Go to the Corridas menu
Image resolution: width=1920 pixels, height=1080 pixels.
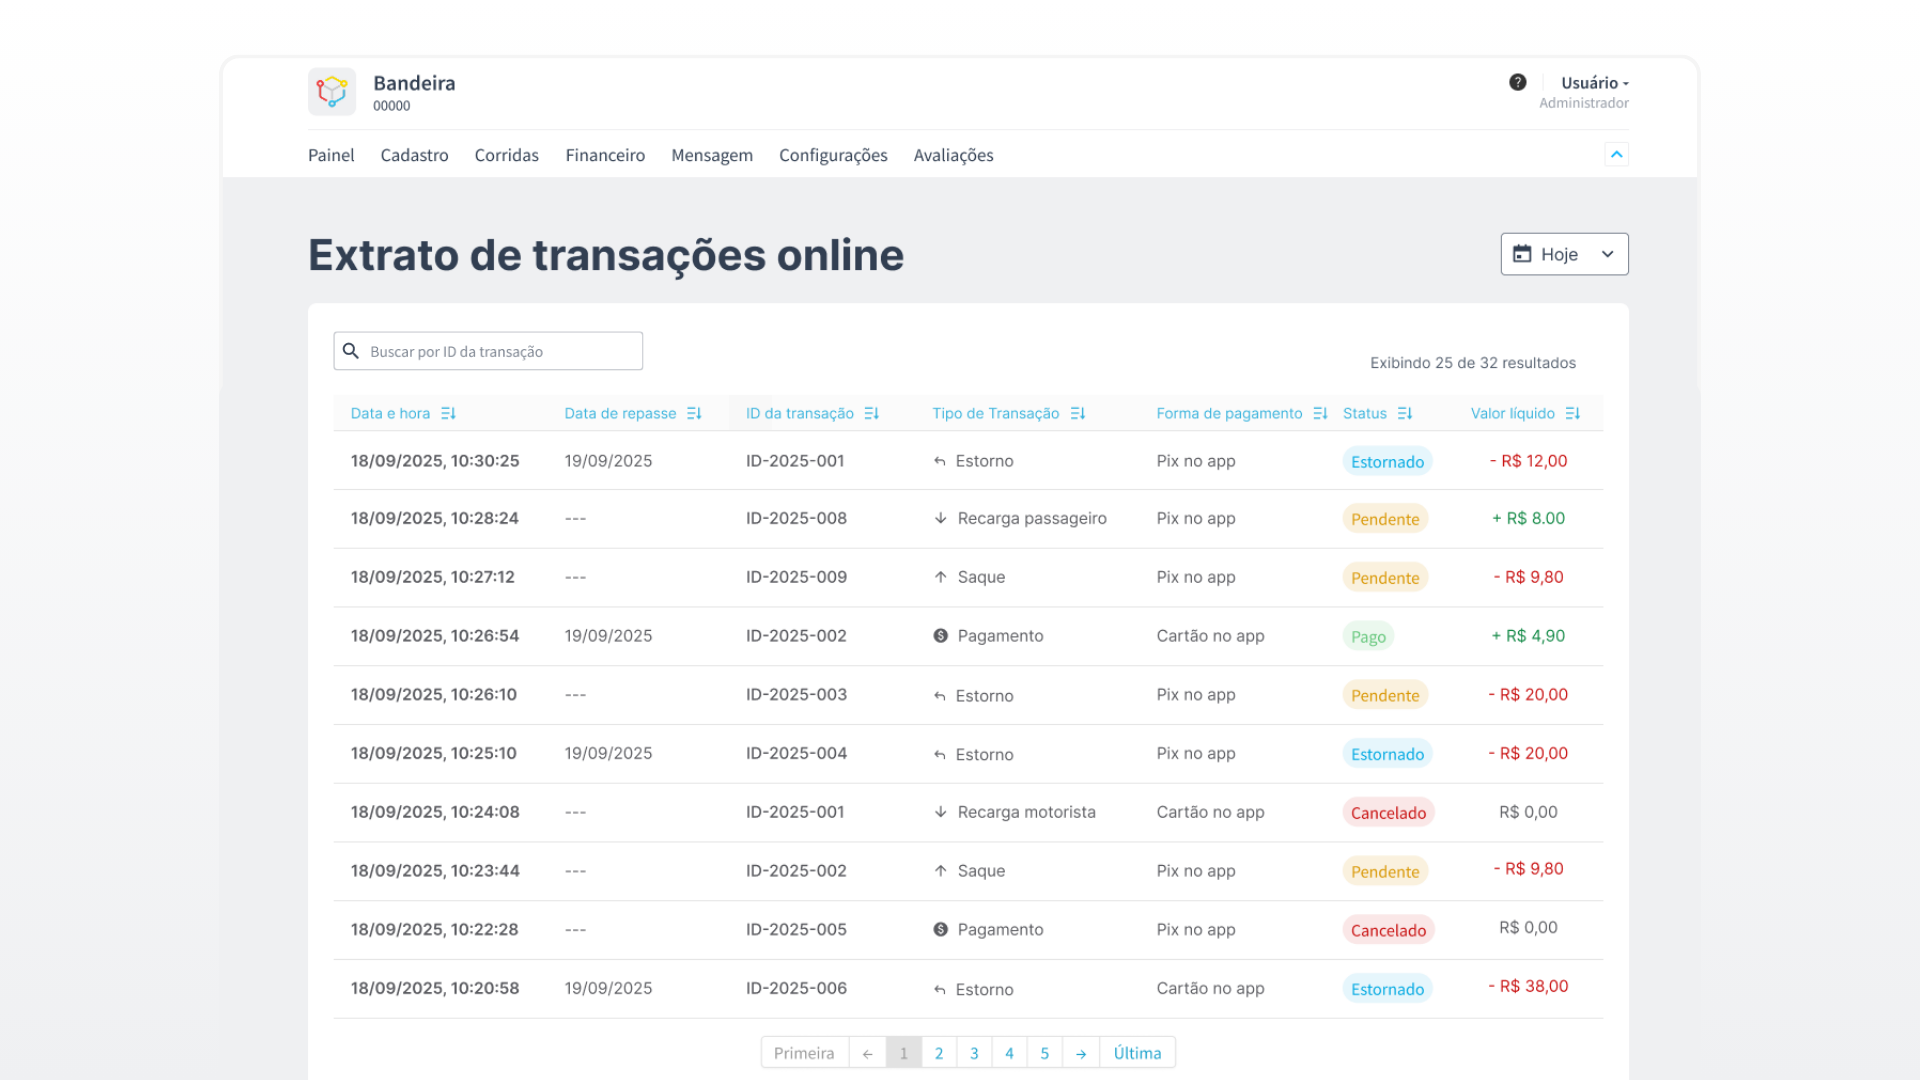506,155
